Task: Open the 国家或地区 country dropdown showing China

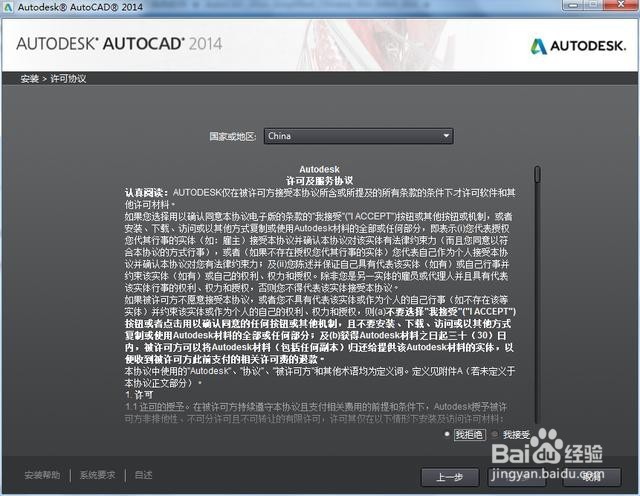Action: click(x=358, y=136)
